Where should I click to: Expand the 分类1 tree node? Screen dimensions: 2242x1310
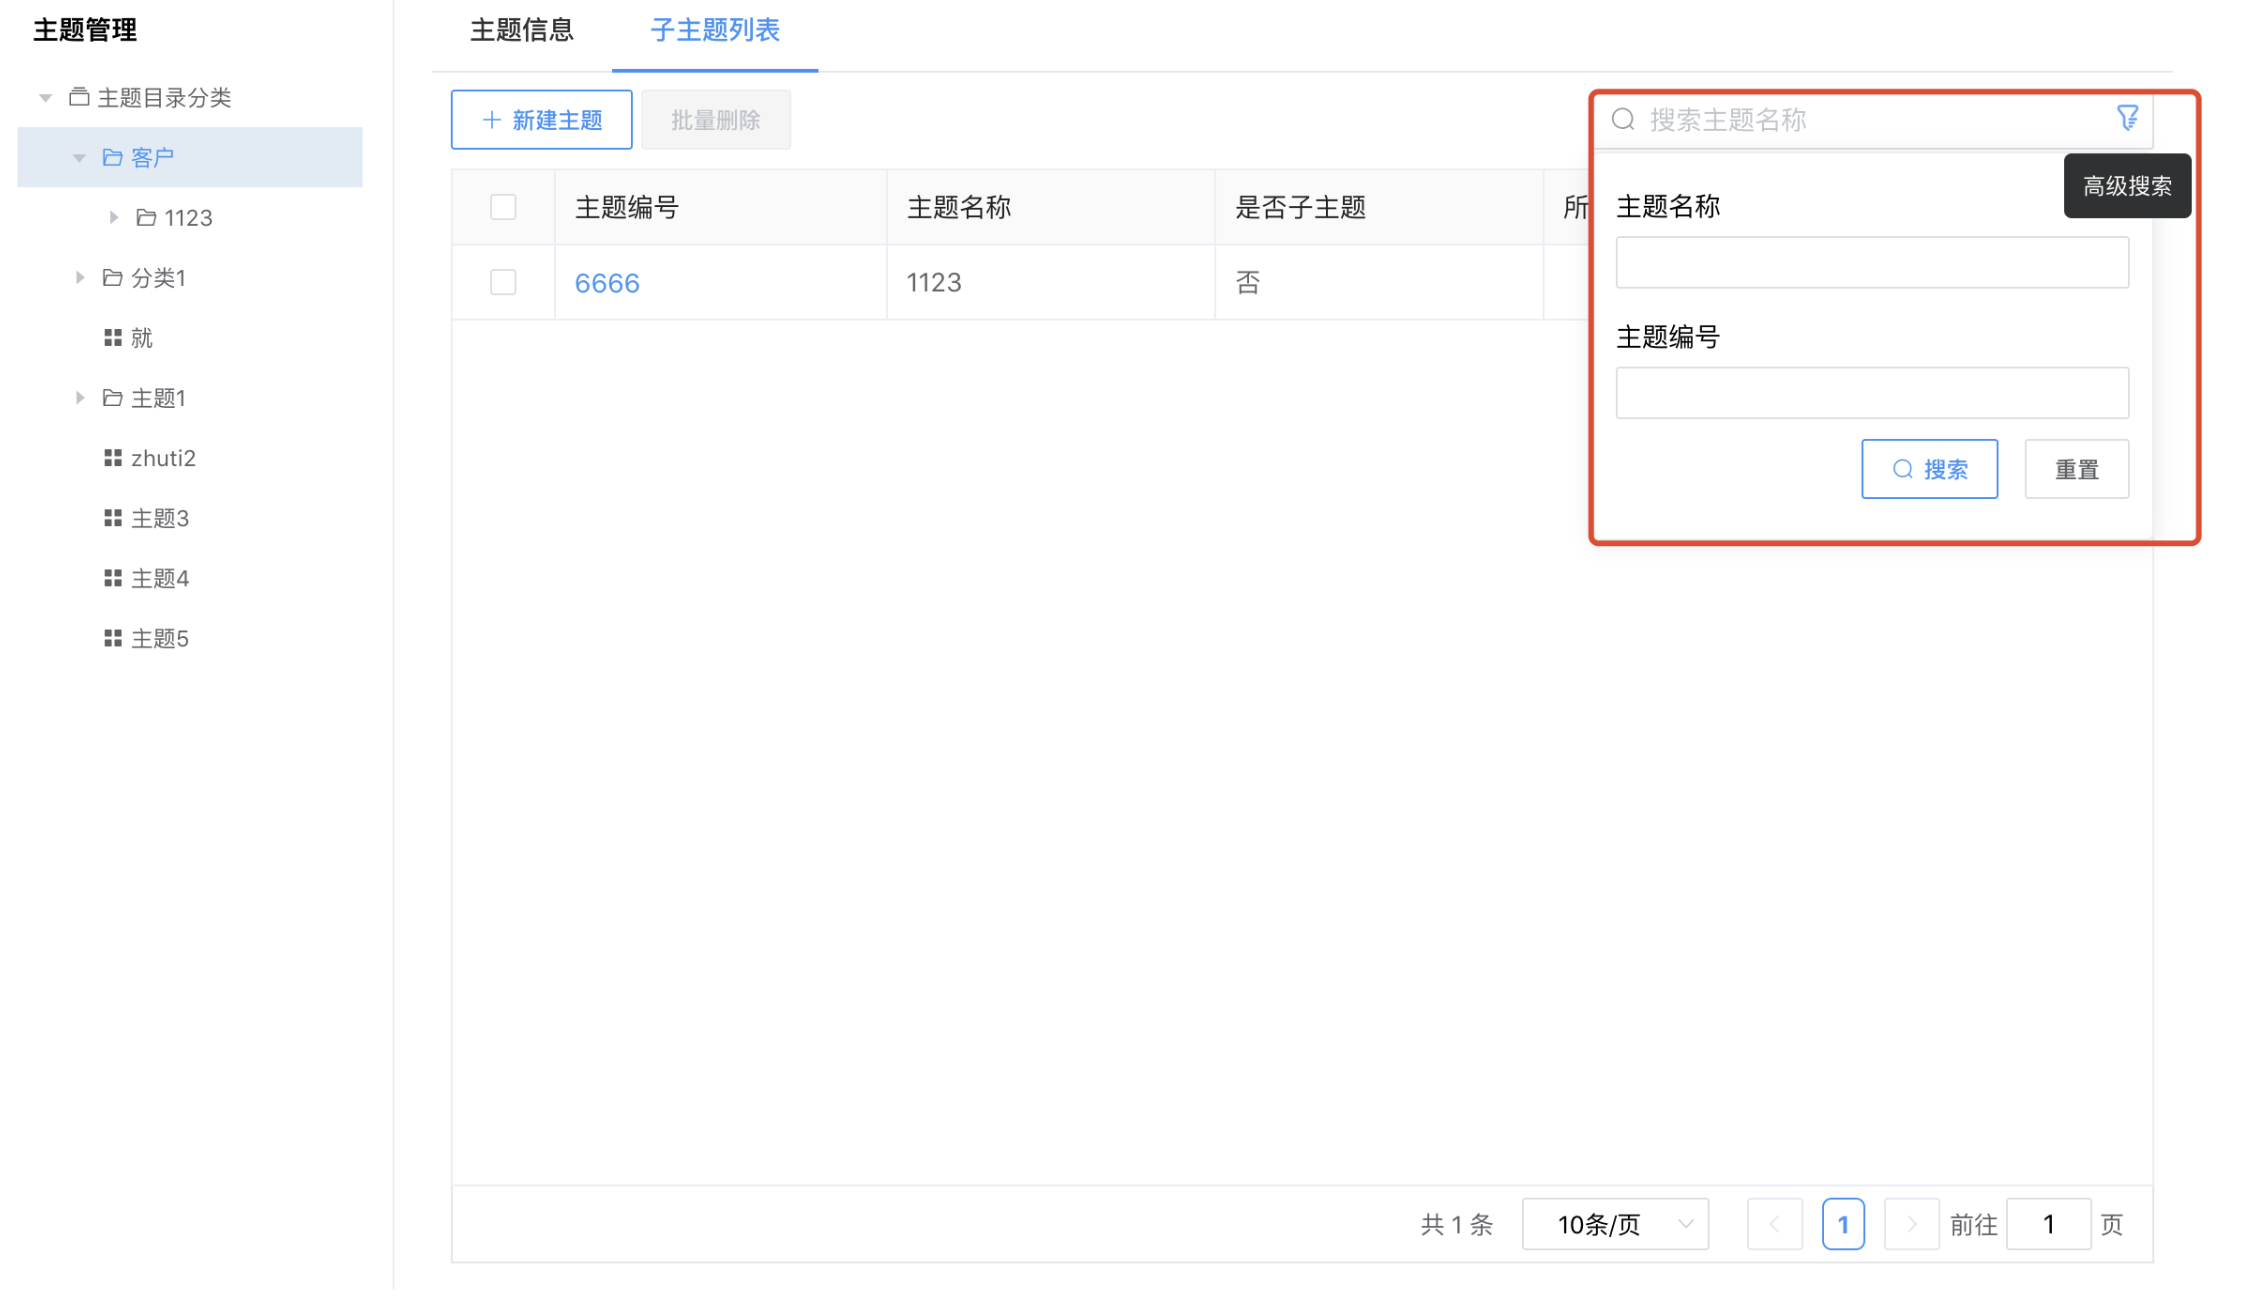[81, 277]
